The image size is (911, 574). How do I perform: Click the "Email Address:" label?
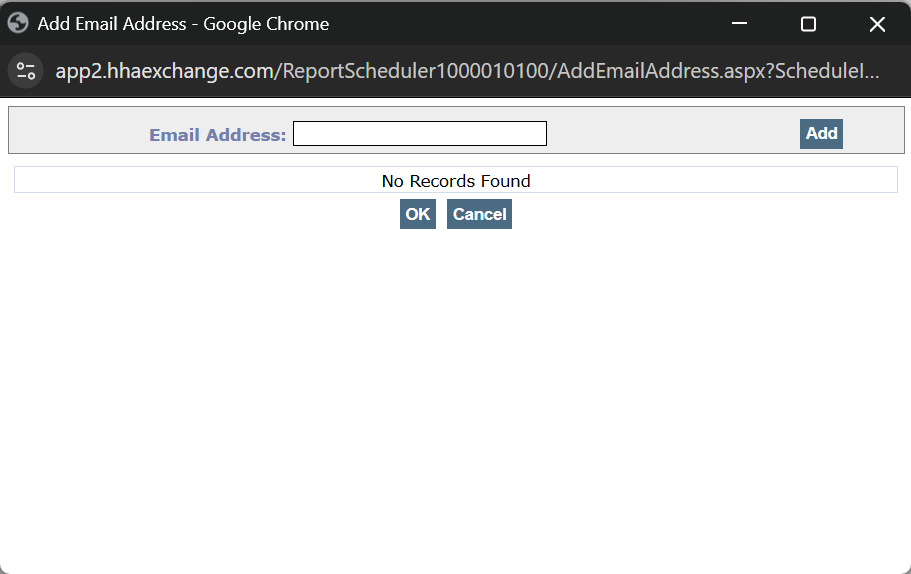point(218,135)
